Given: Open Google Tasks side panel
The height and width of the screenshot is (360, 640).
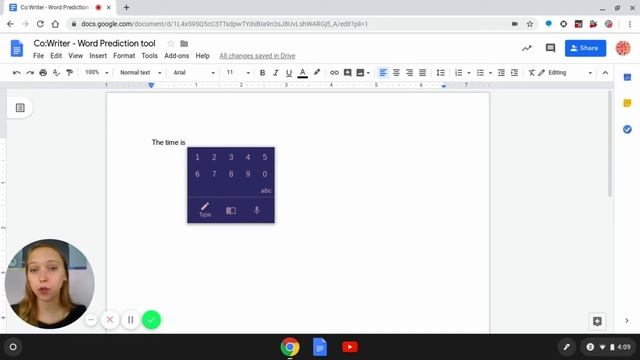Looking at the screenshot, I should [x=627, y=129].
